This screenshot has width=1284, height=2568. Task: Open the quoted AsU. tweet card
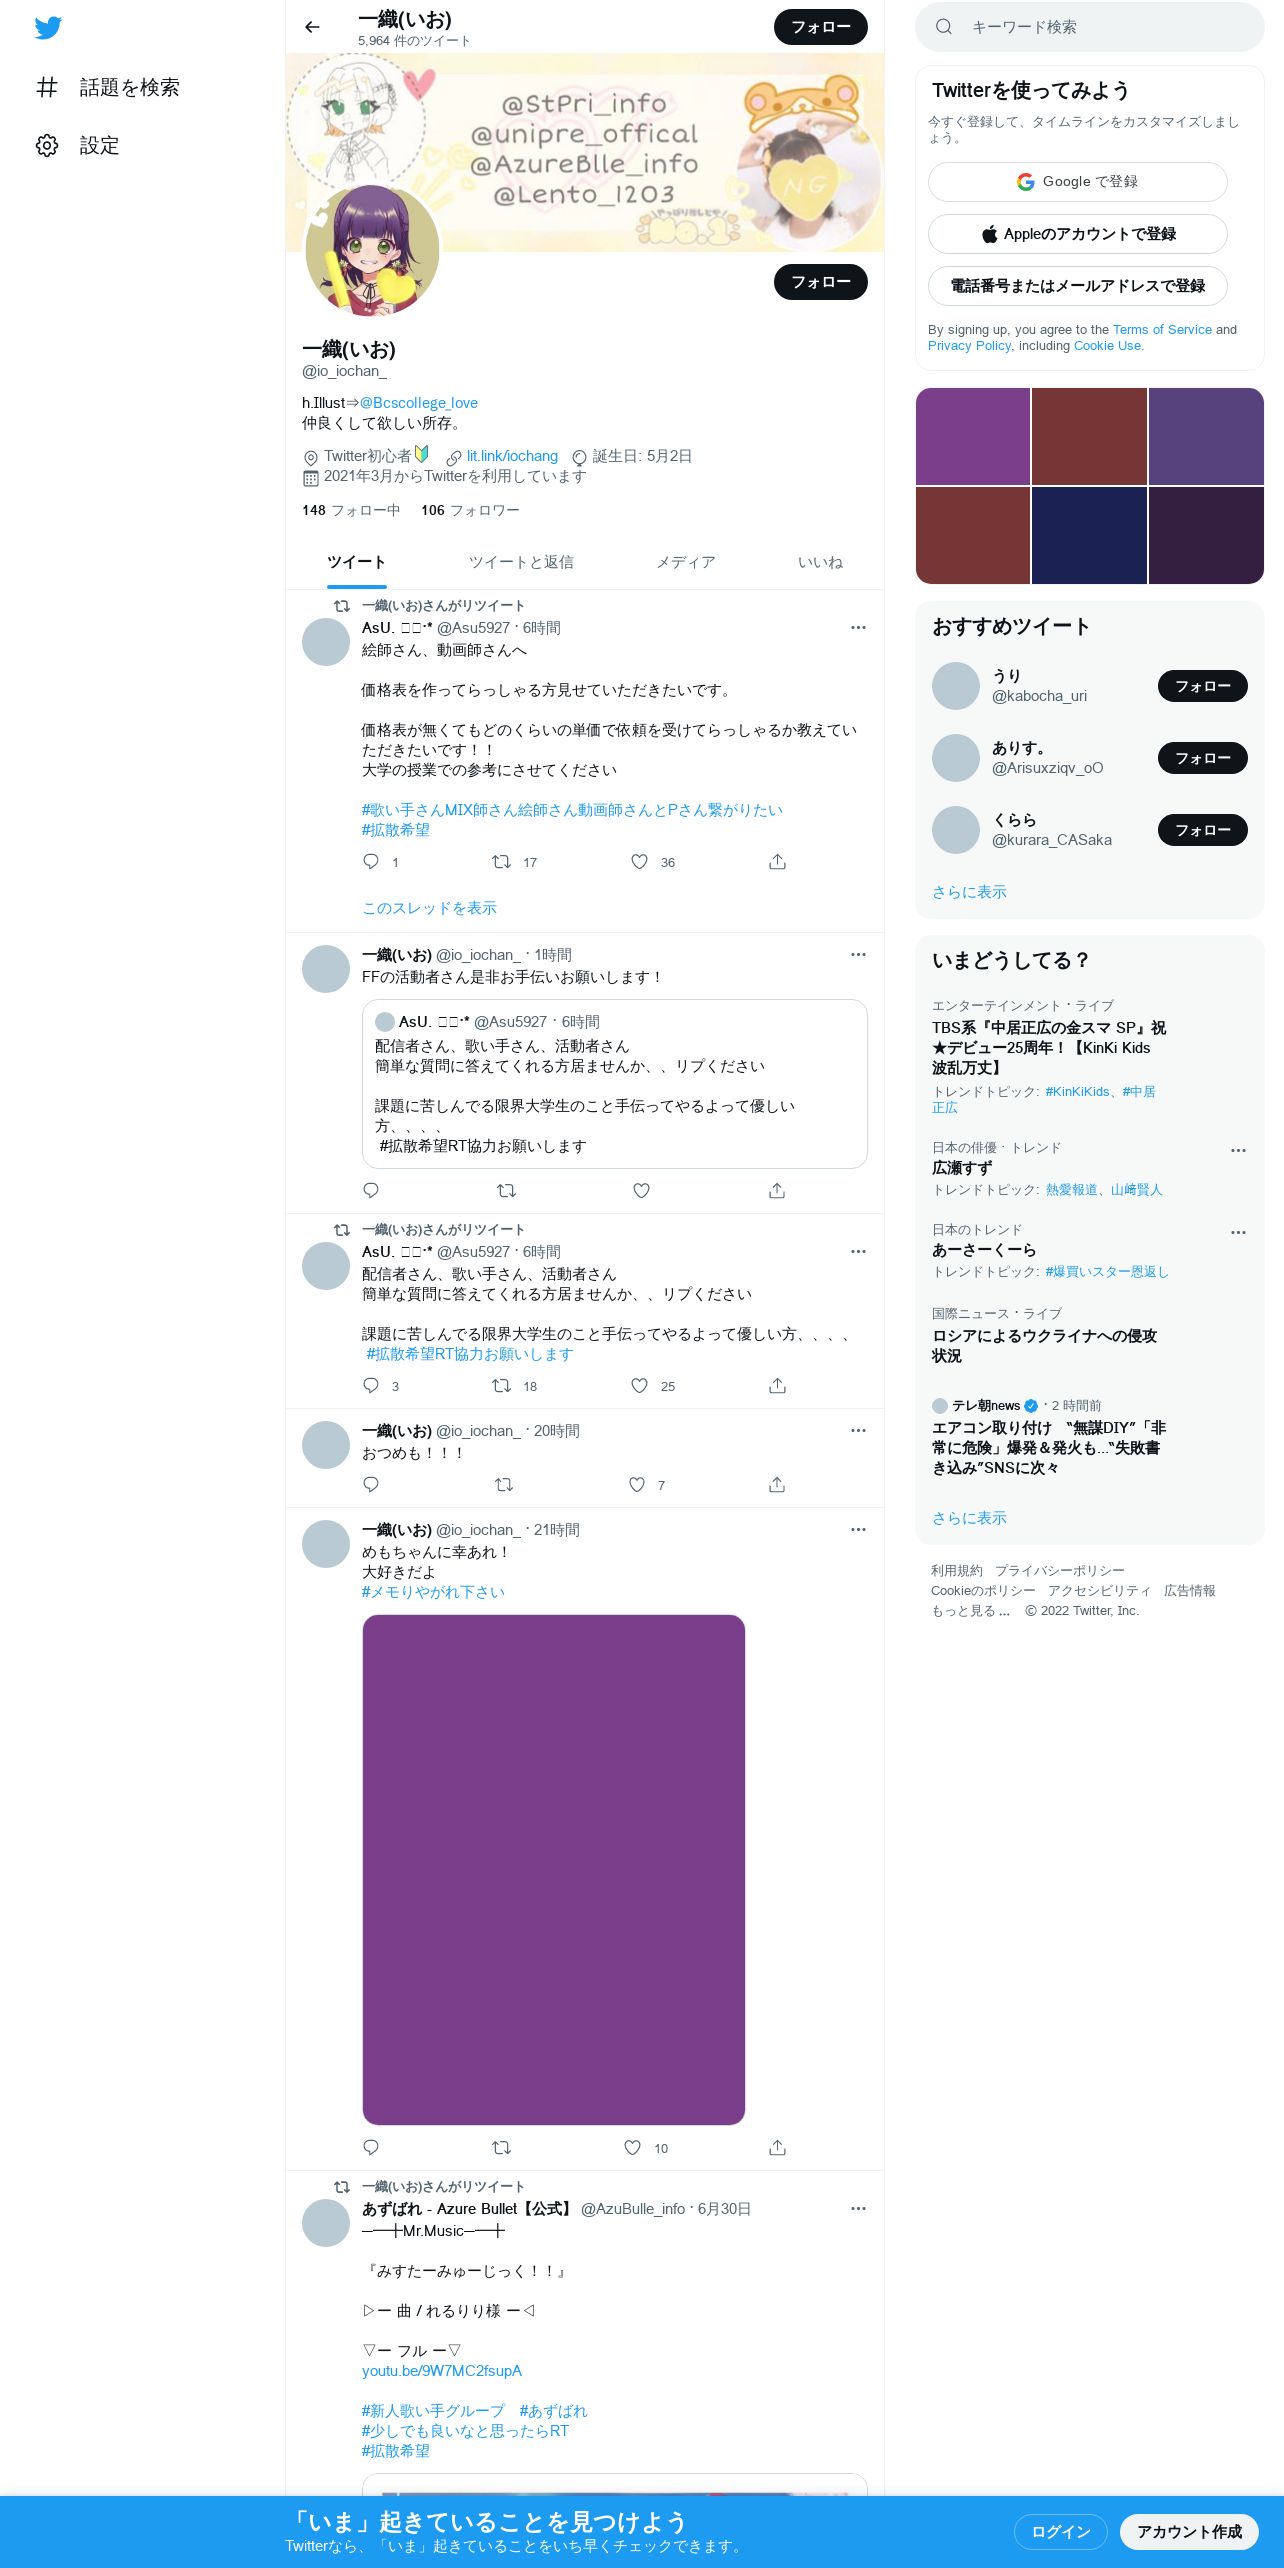point(614,1084)
